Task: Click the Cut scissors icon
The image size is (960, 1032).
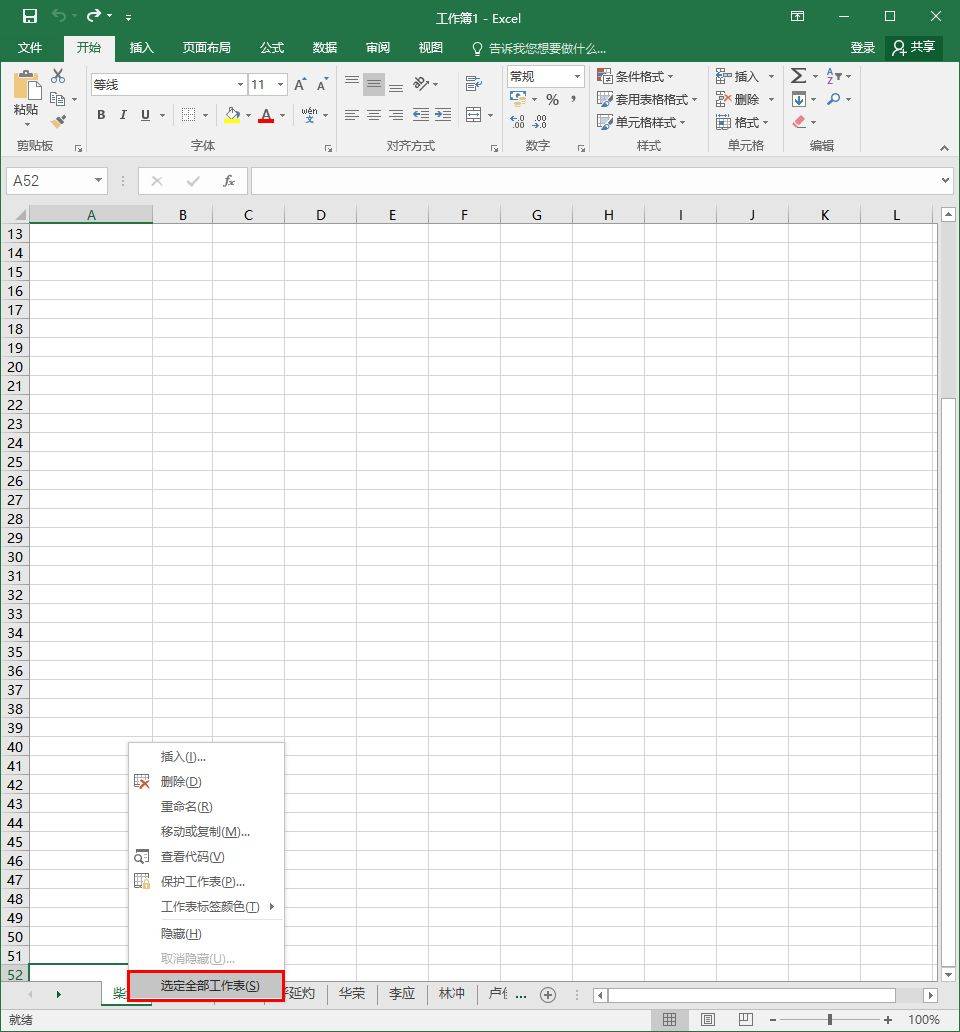Action: [58, 76]
